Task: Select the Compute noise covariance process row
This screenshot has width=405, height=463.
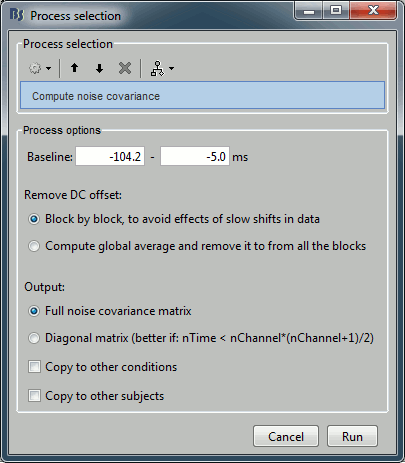Action: click(202, 96)
